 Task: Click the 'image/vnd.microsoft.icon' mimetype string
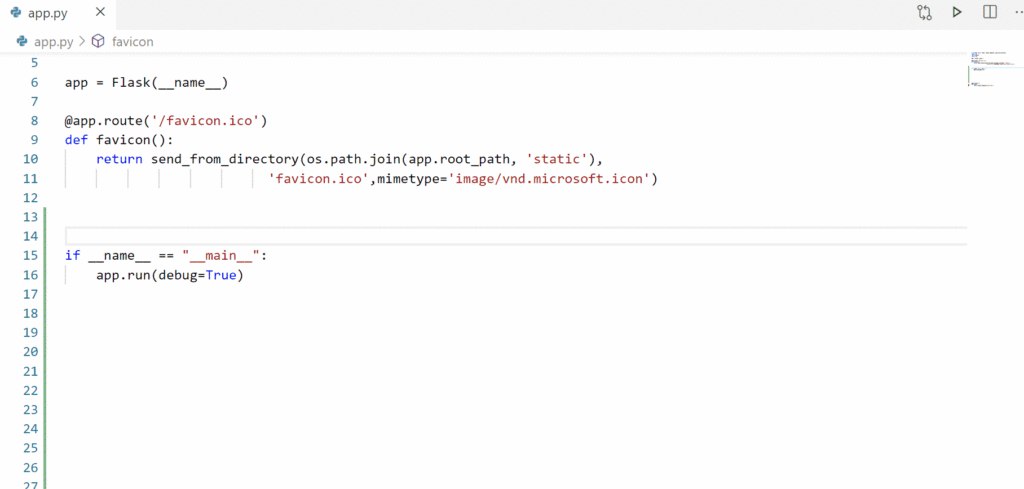549,179
